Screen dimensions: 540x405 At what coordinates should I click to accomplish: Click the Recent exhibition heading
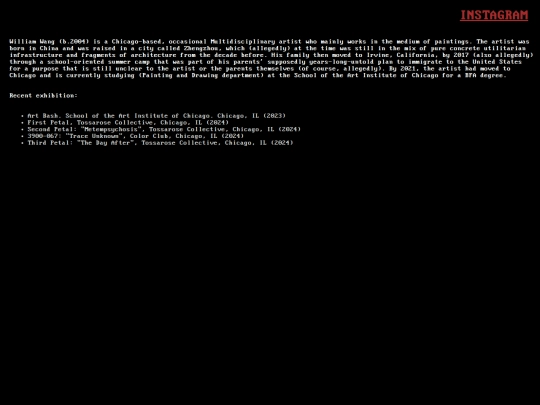point(43,95)
